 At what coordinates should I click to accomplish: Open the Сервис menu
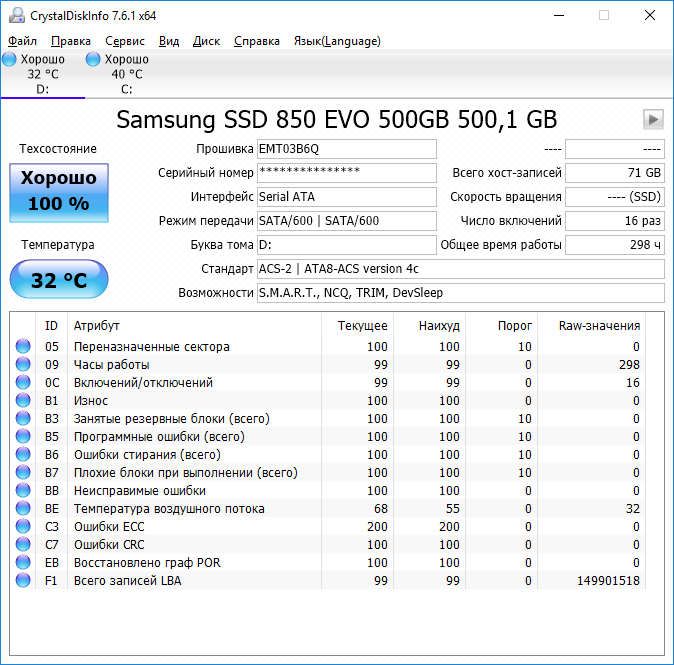pos(125,41)
